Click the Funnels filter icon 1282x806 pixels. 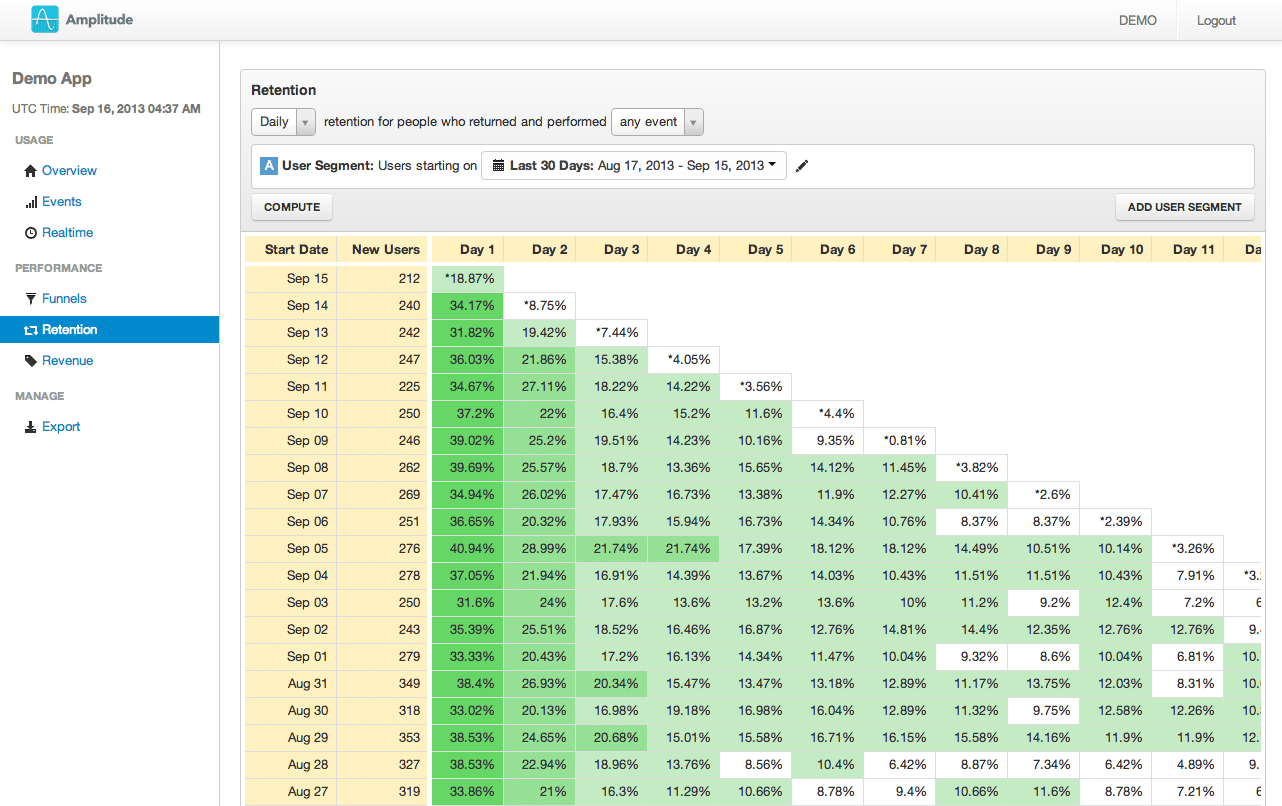coord(30,299)
